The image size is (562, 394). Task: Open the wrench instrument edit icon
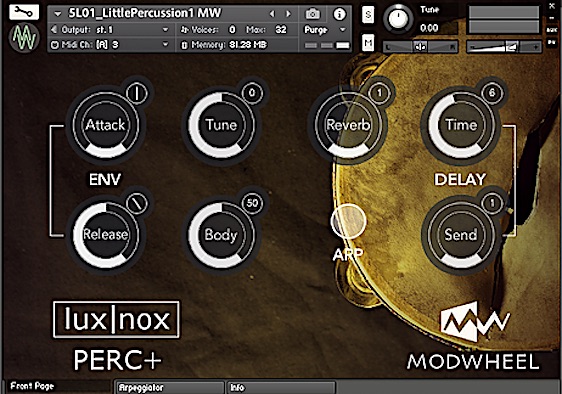[24, 13]
